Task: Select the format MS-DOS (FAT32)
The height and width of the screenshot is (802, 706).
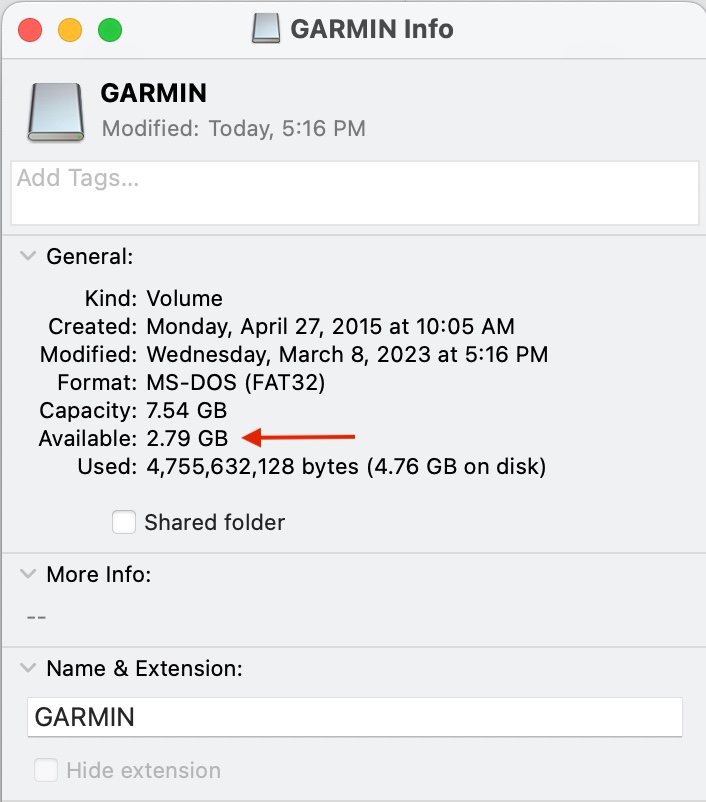Action: pyautogui.click(x=236, y=383)
